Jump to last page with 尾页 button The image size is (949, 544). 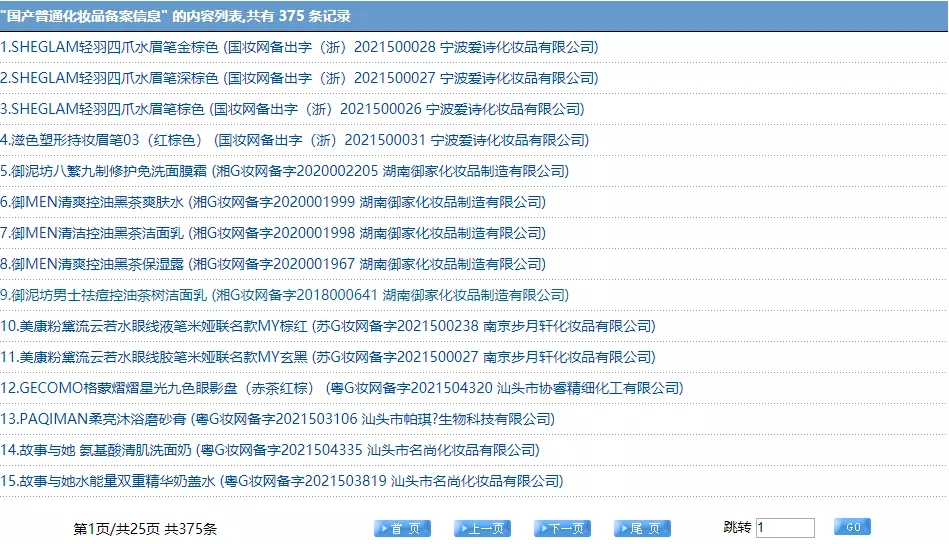pos(642,528)
